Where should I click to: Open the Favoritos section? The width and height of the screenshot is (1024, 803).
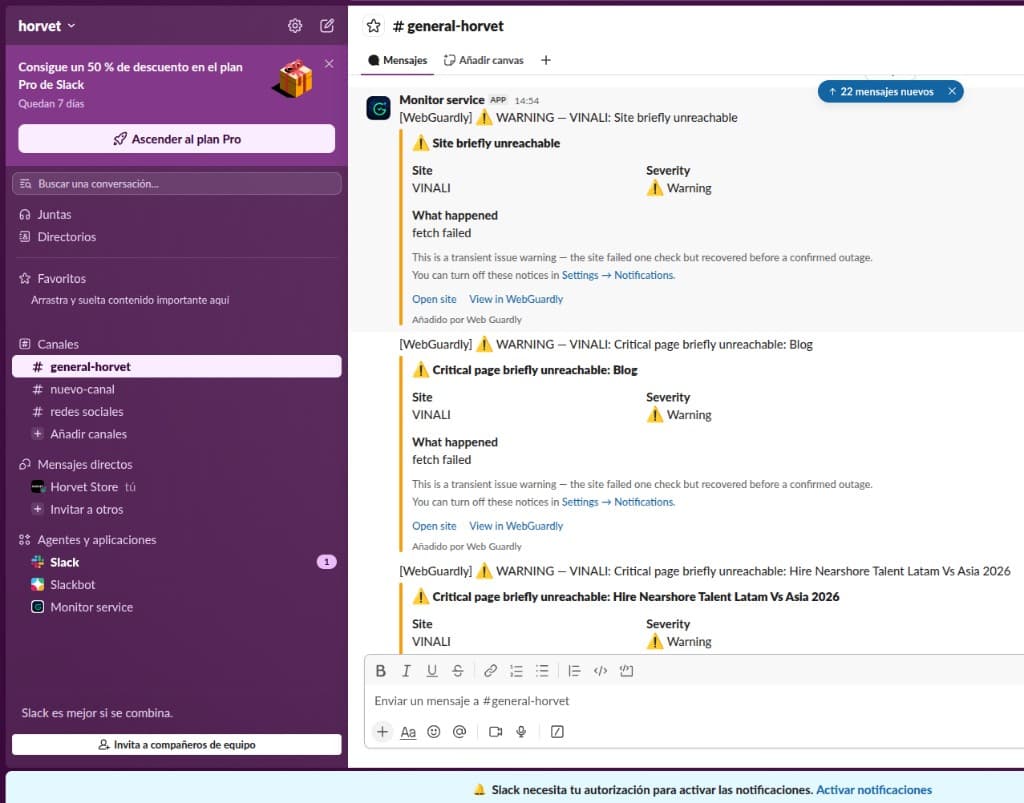pos(61,278)
